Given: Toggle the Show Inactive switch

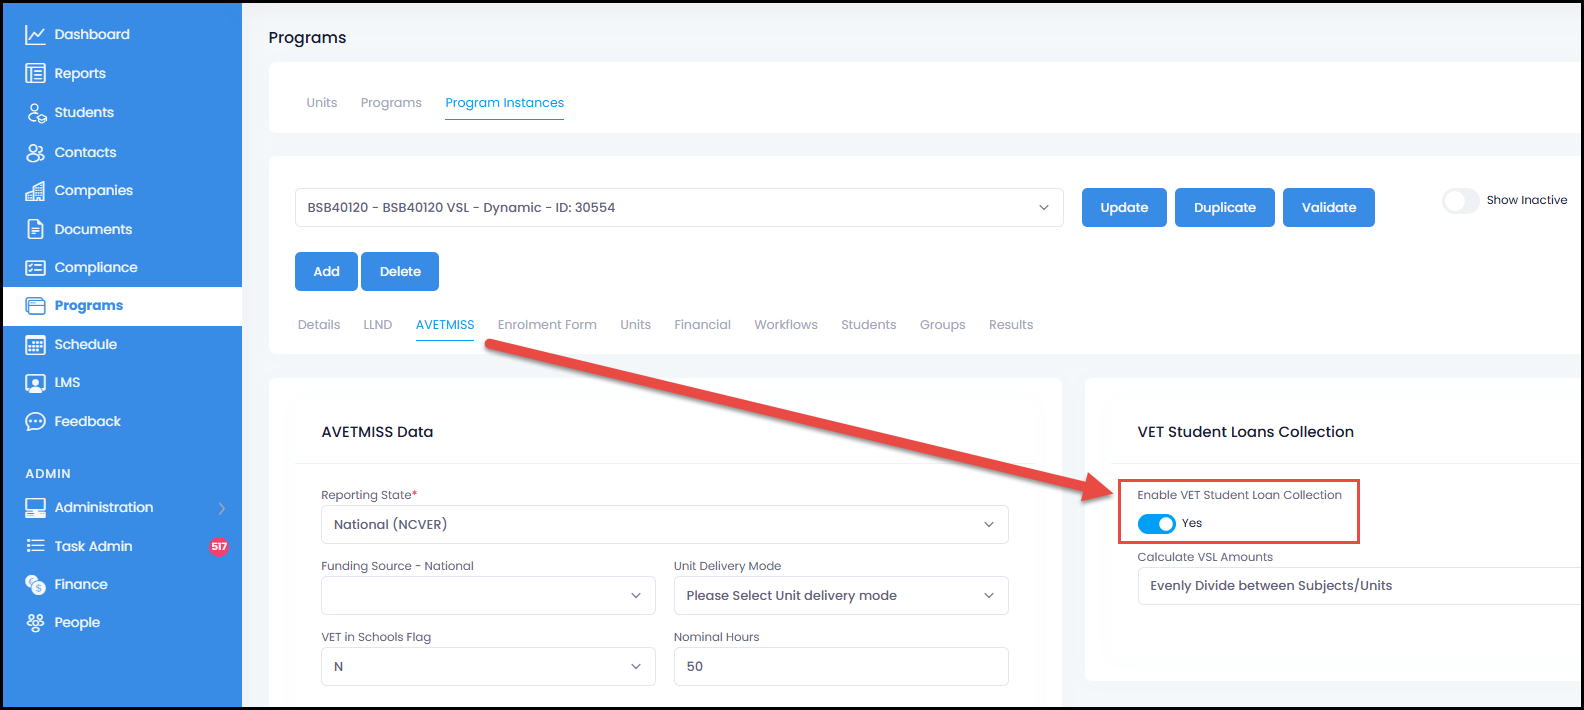Looking at the screenshot, I should [x=1460, y=201].
